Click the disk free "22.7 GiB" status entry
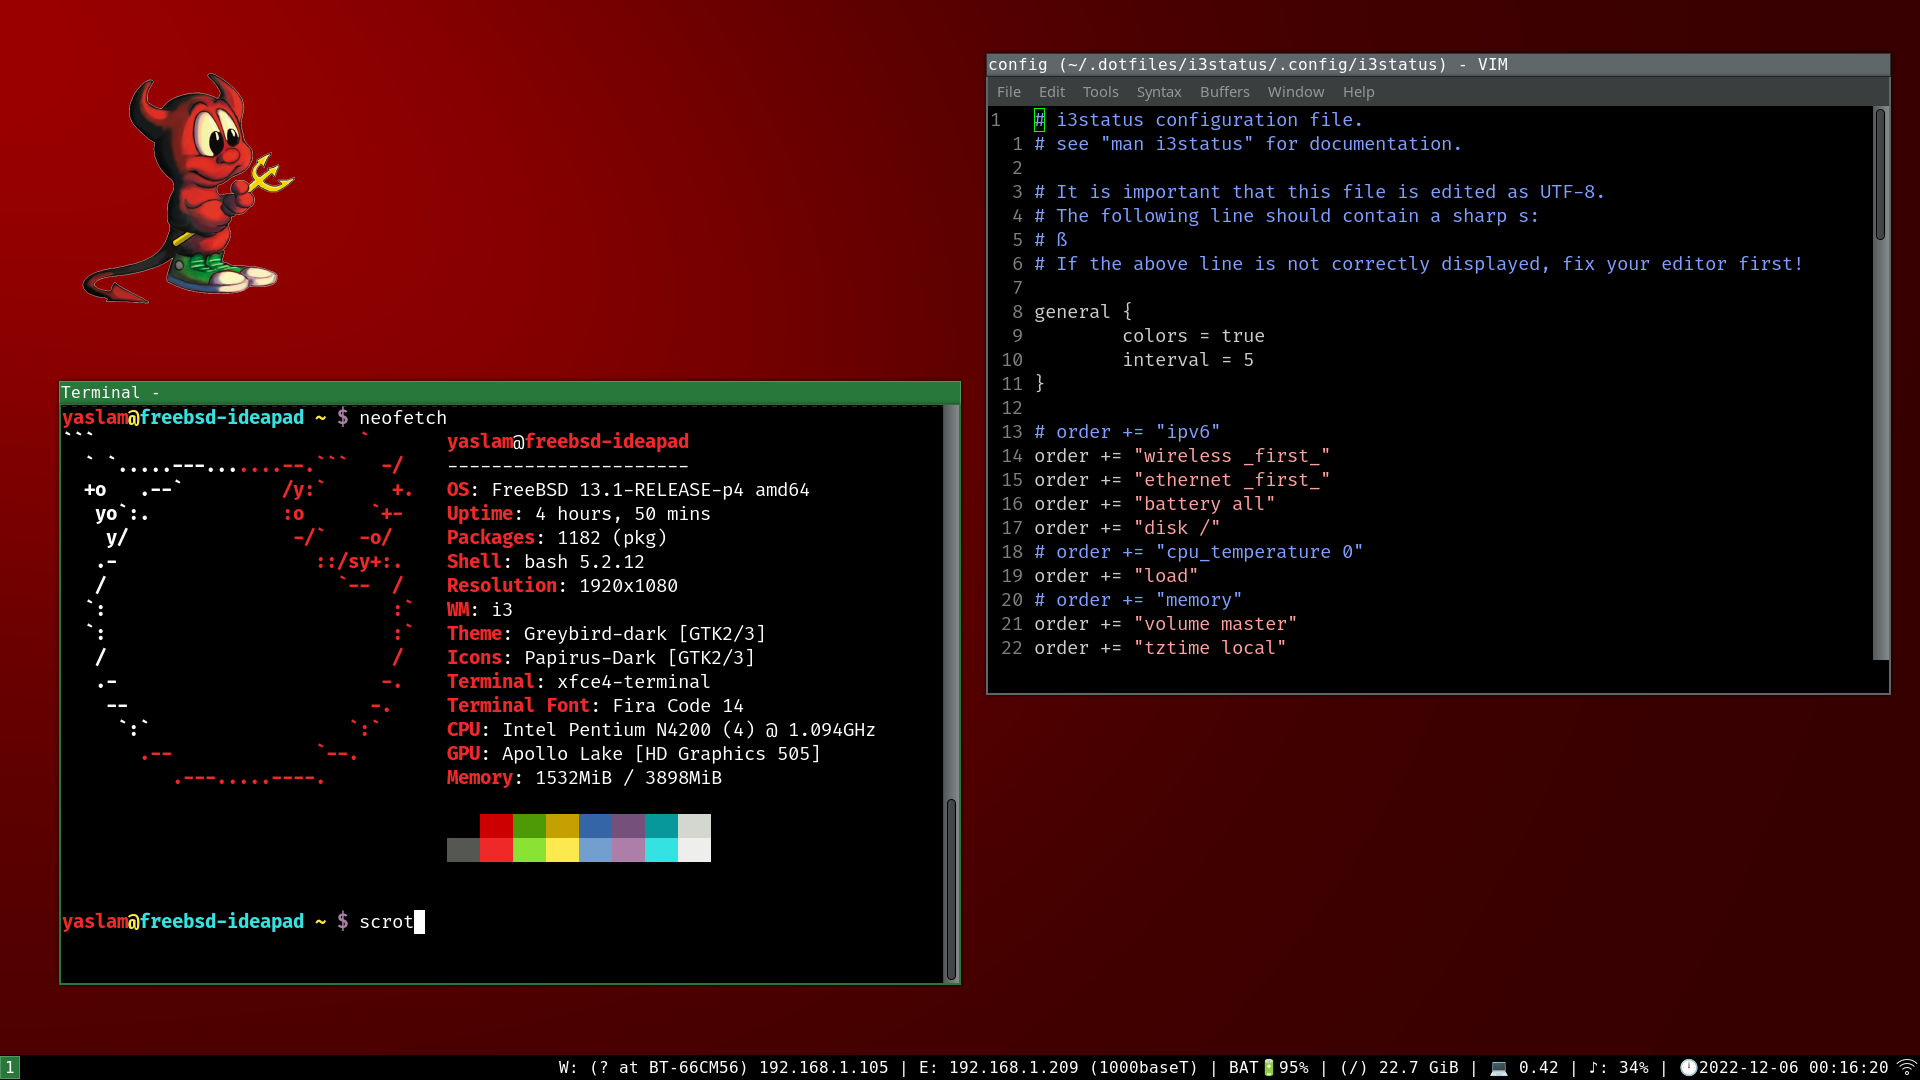The image size is (1920, 1080). pos(1399,1068)
